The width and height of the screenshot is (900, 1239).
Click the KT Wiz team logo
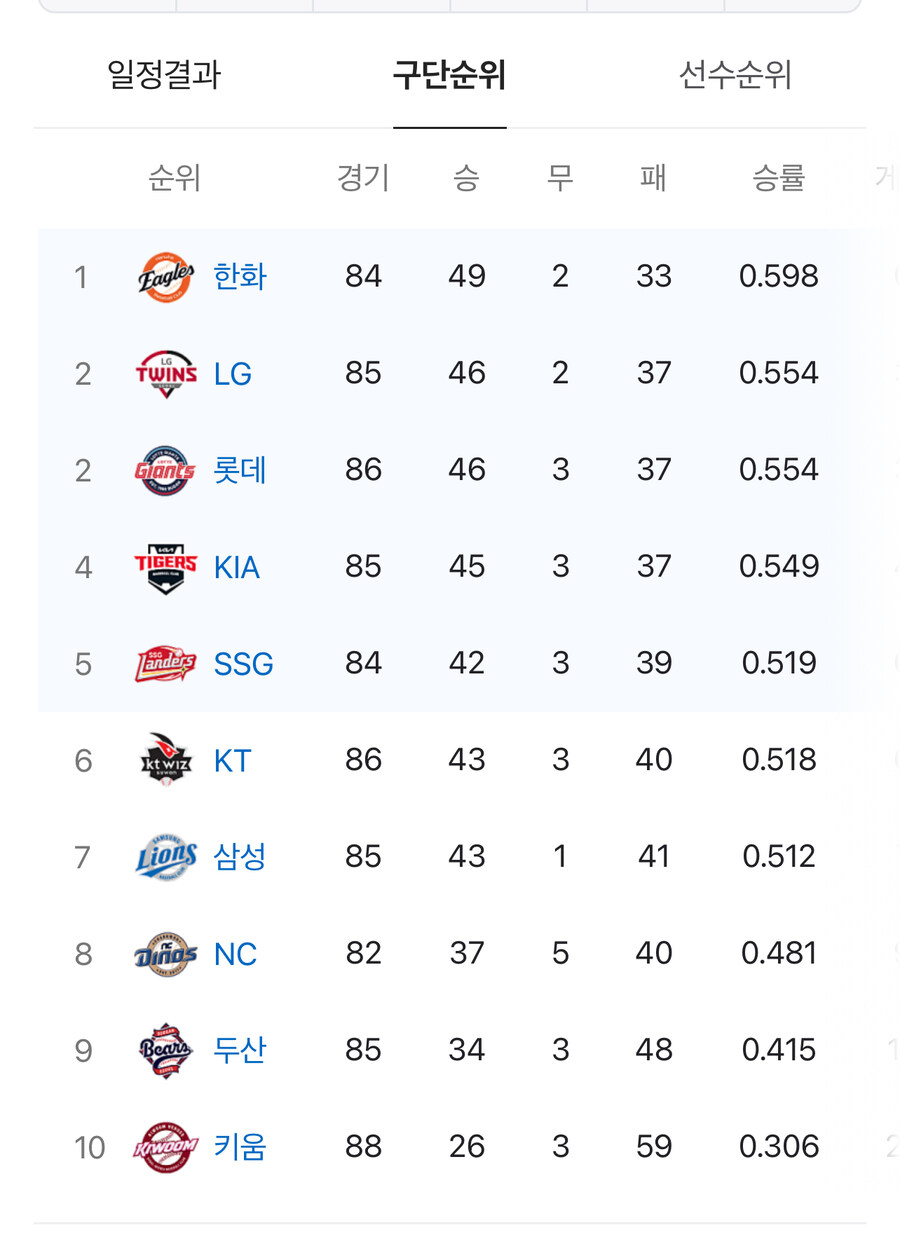[166, 761]
